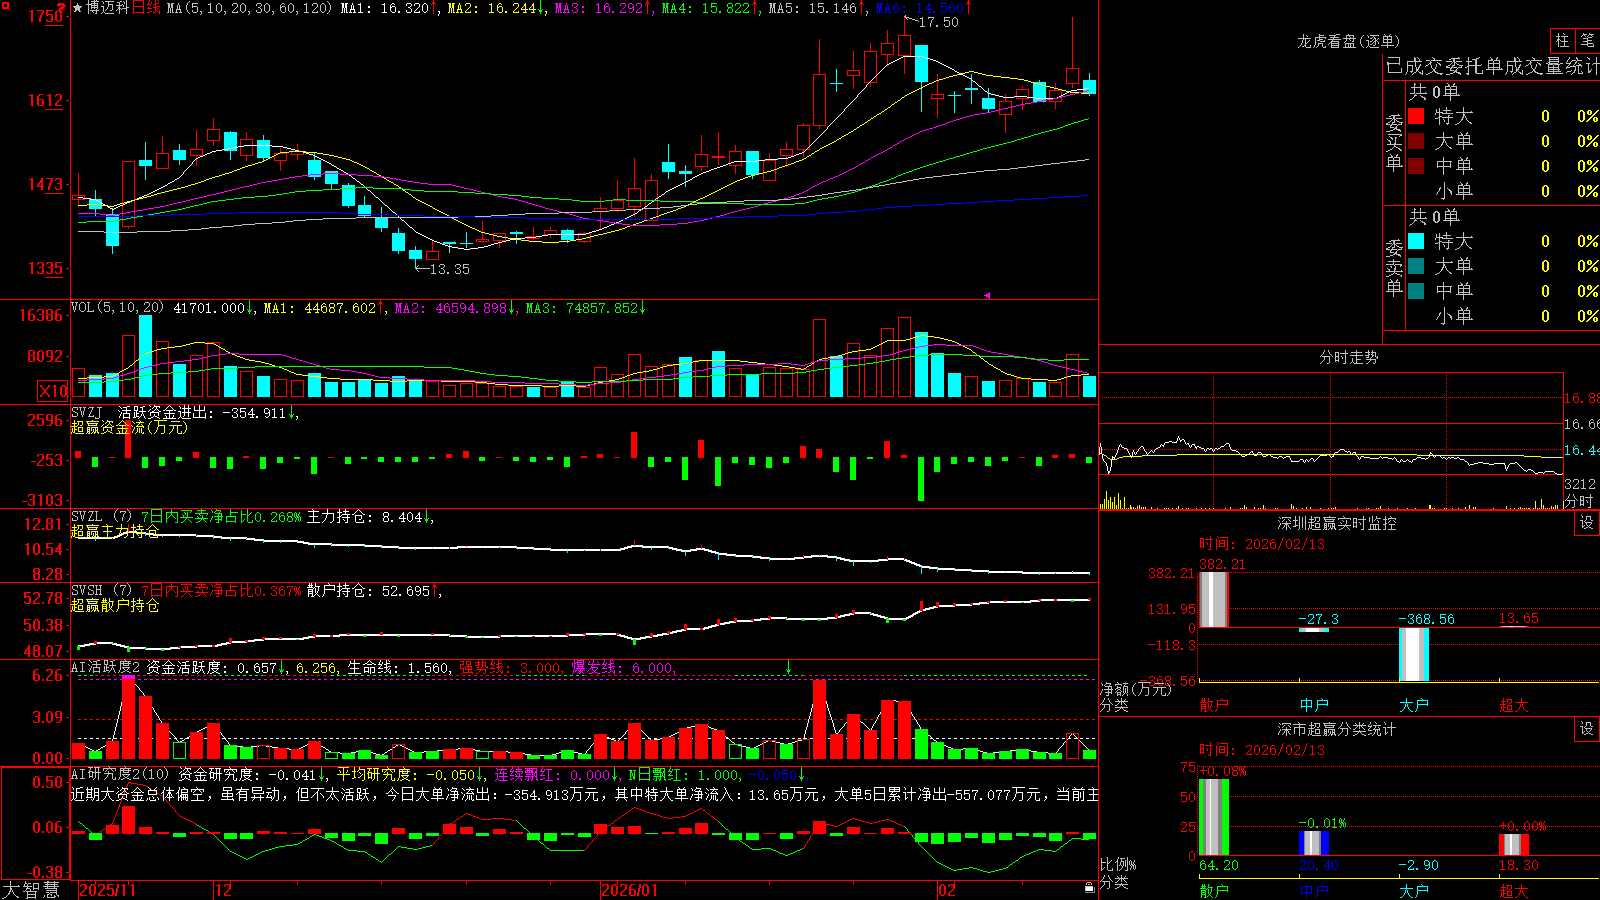Viewport: 1600px width, 900px height.
Task: Click the red 特大 buy order swatch
Action: (1416, 116)
